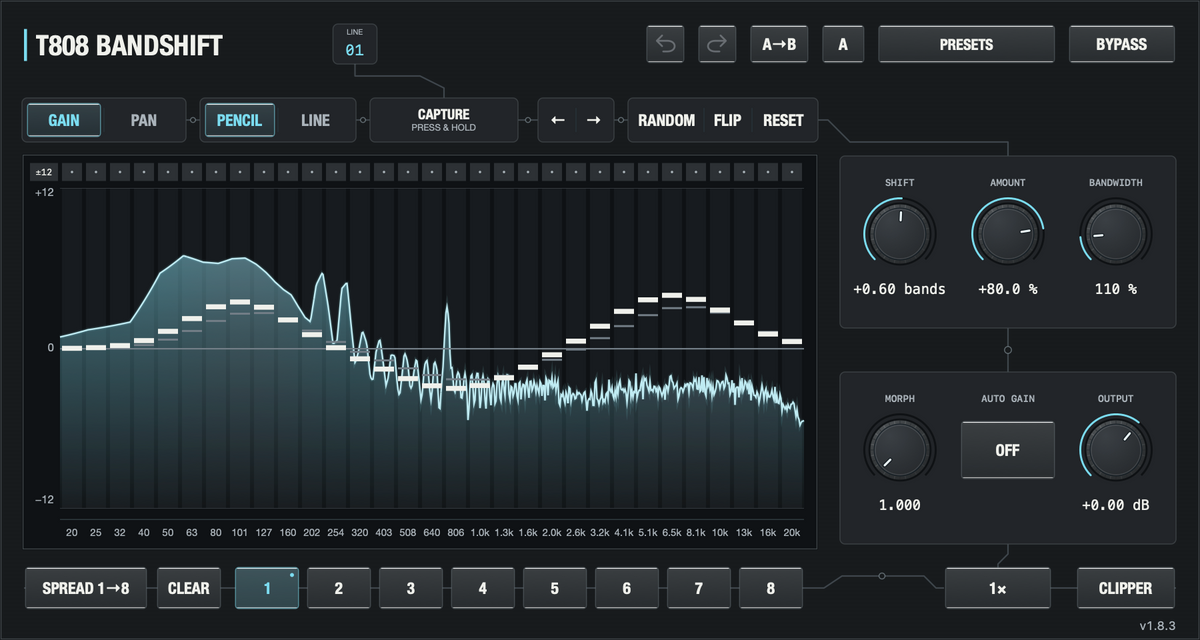Click the 1.000 morph value
Screen dimensions: 1200x640
[x=899, y=505]
